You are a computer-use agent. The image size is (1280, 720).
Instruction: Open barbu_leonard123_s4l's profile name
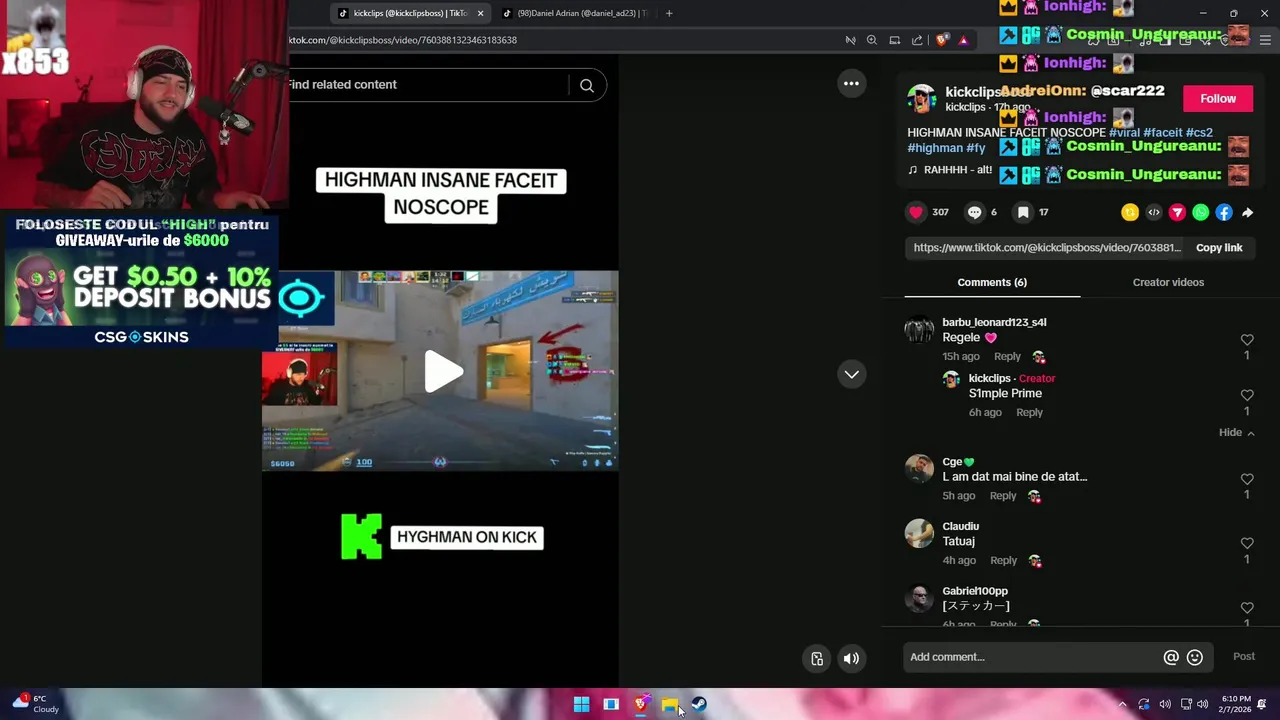[x=994, y=322]
